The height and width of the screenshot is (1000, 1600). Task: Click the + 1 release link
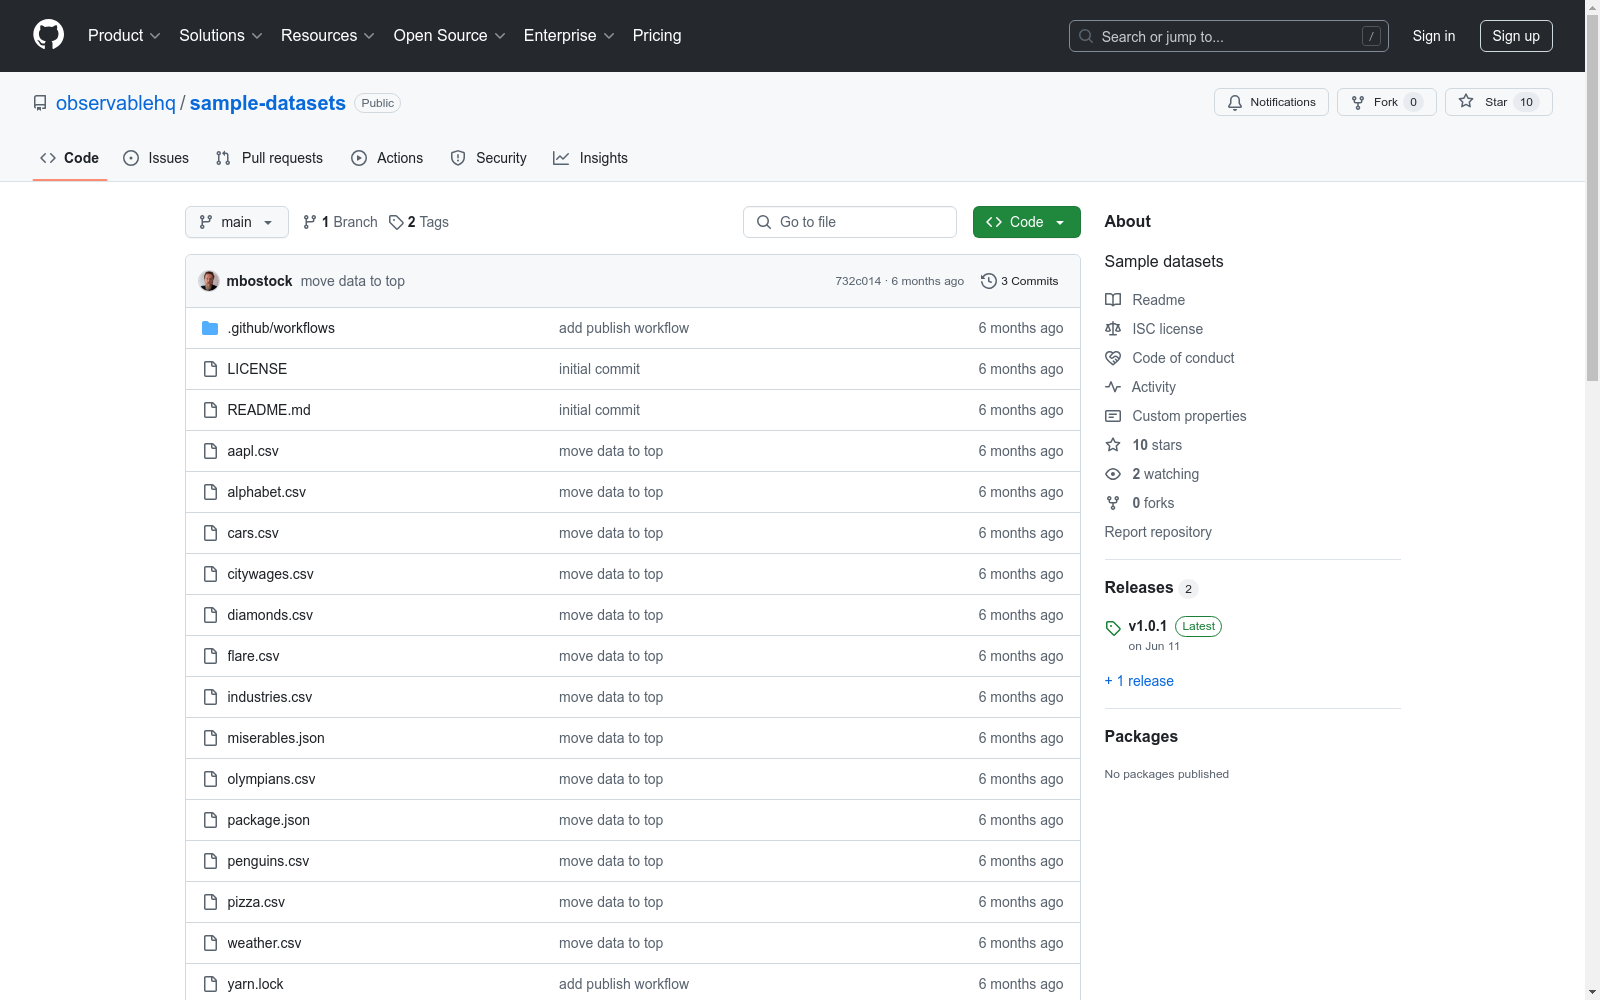(x=1139, y=681)
